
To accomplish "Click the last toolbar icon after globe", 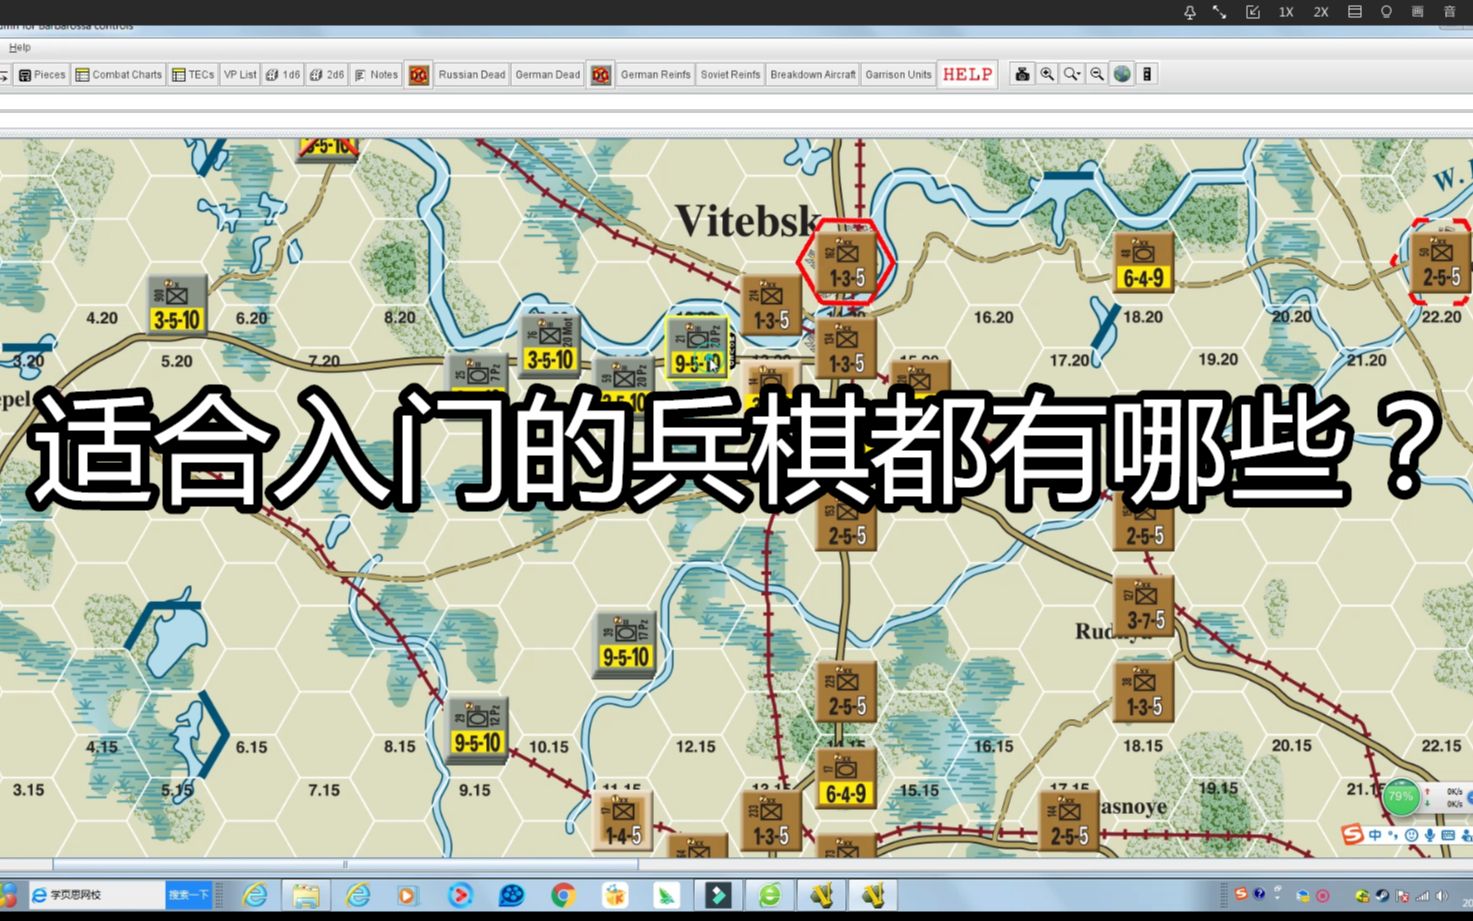I will click(1147, 75).
